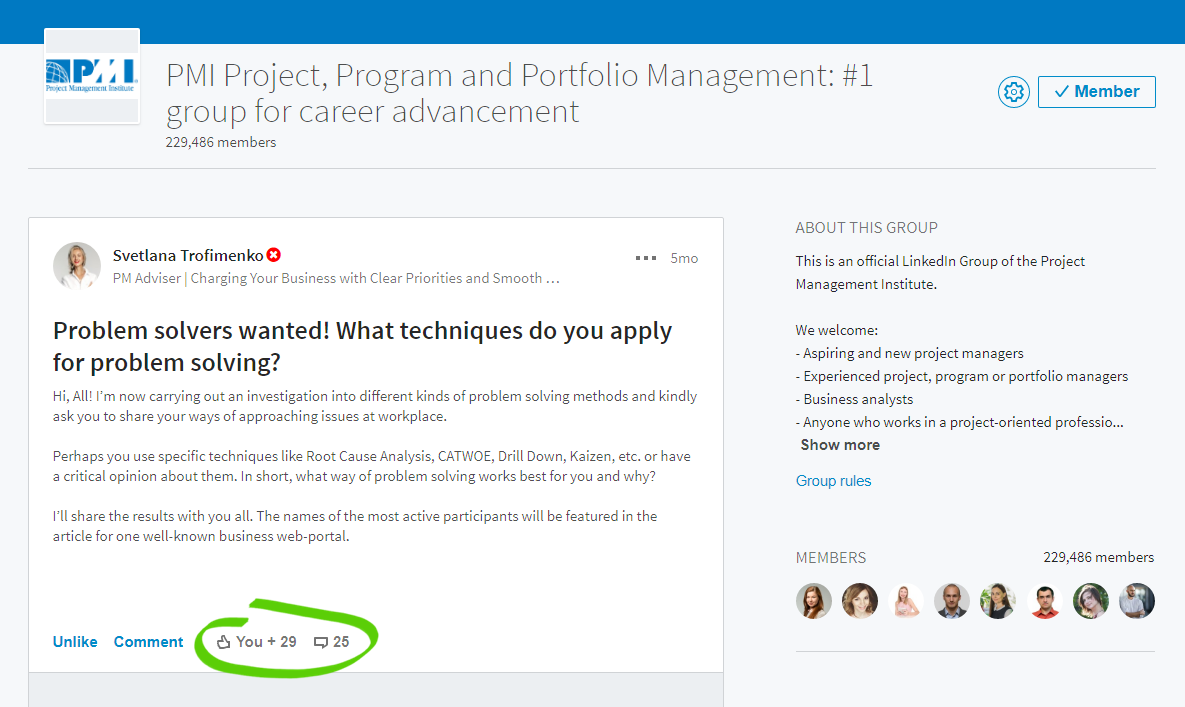
Task: Unlike the problem solvers post
Action: click(x=75, y=642)
